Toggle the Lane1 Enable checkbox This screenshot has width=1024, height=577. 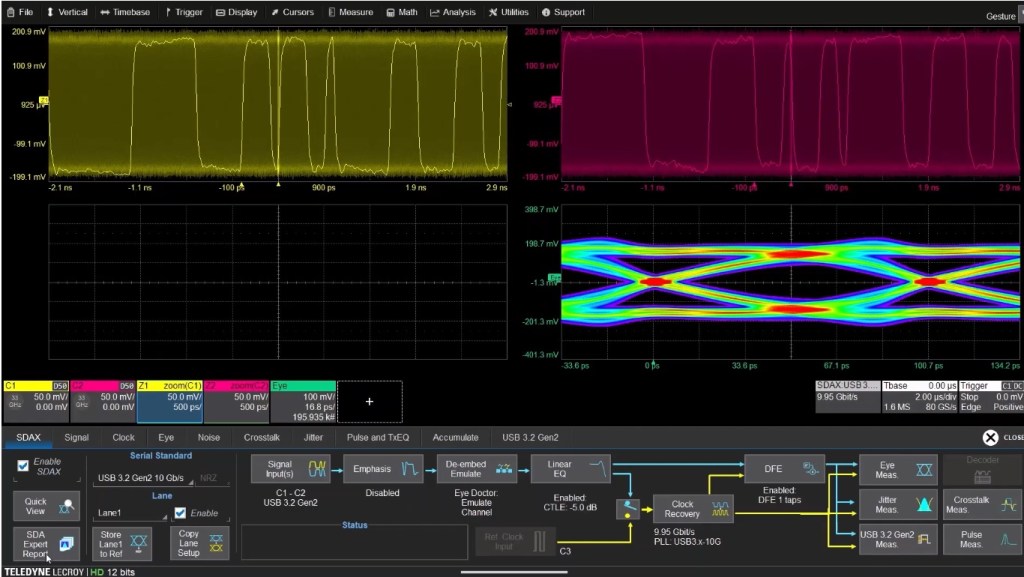point(180,513)
